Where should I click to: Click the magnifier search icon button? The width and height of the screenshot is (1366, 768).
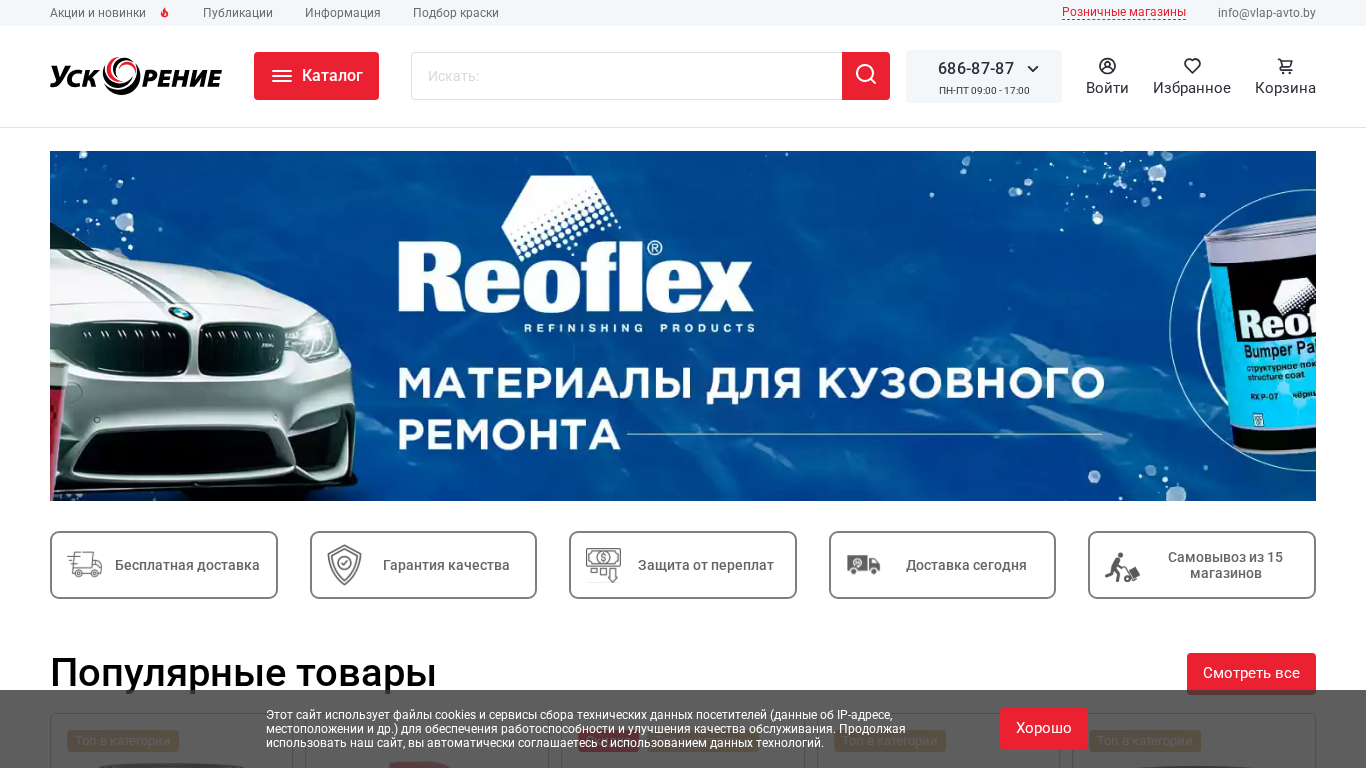(866, 76)
